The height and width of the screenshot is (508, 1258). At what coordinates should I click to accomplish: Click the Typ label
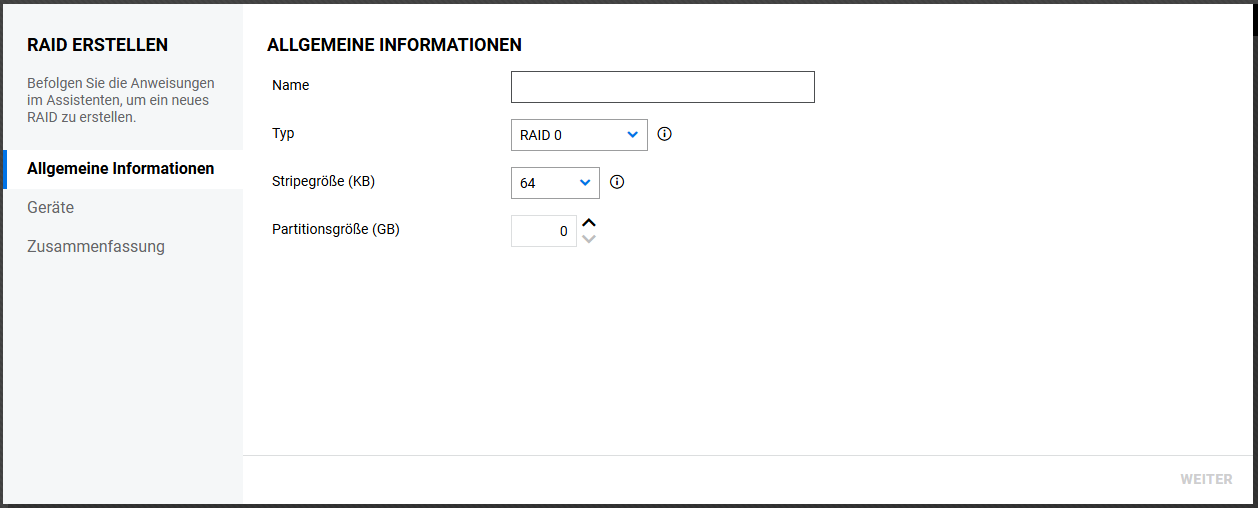pyautogui.click(x=283, y=133)
